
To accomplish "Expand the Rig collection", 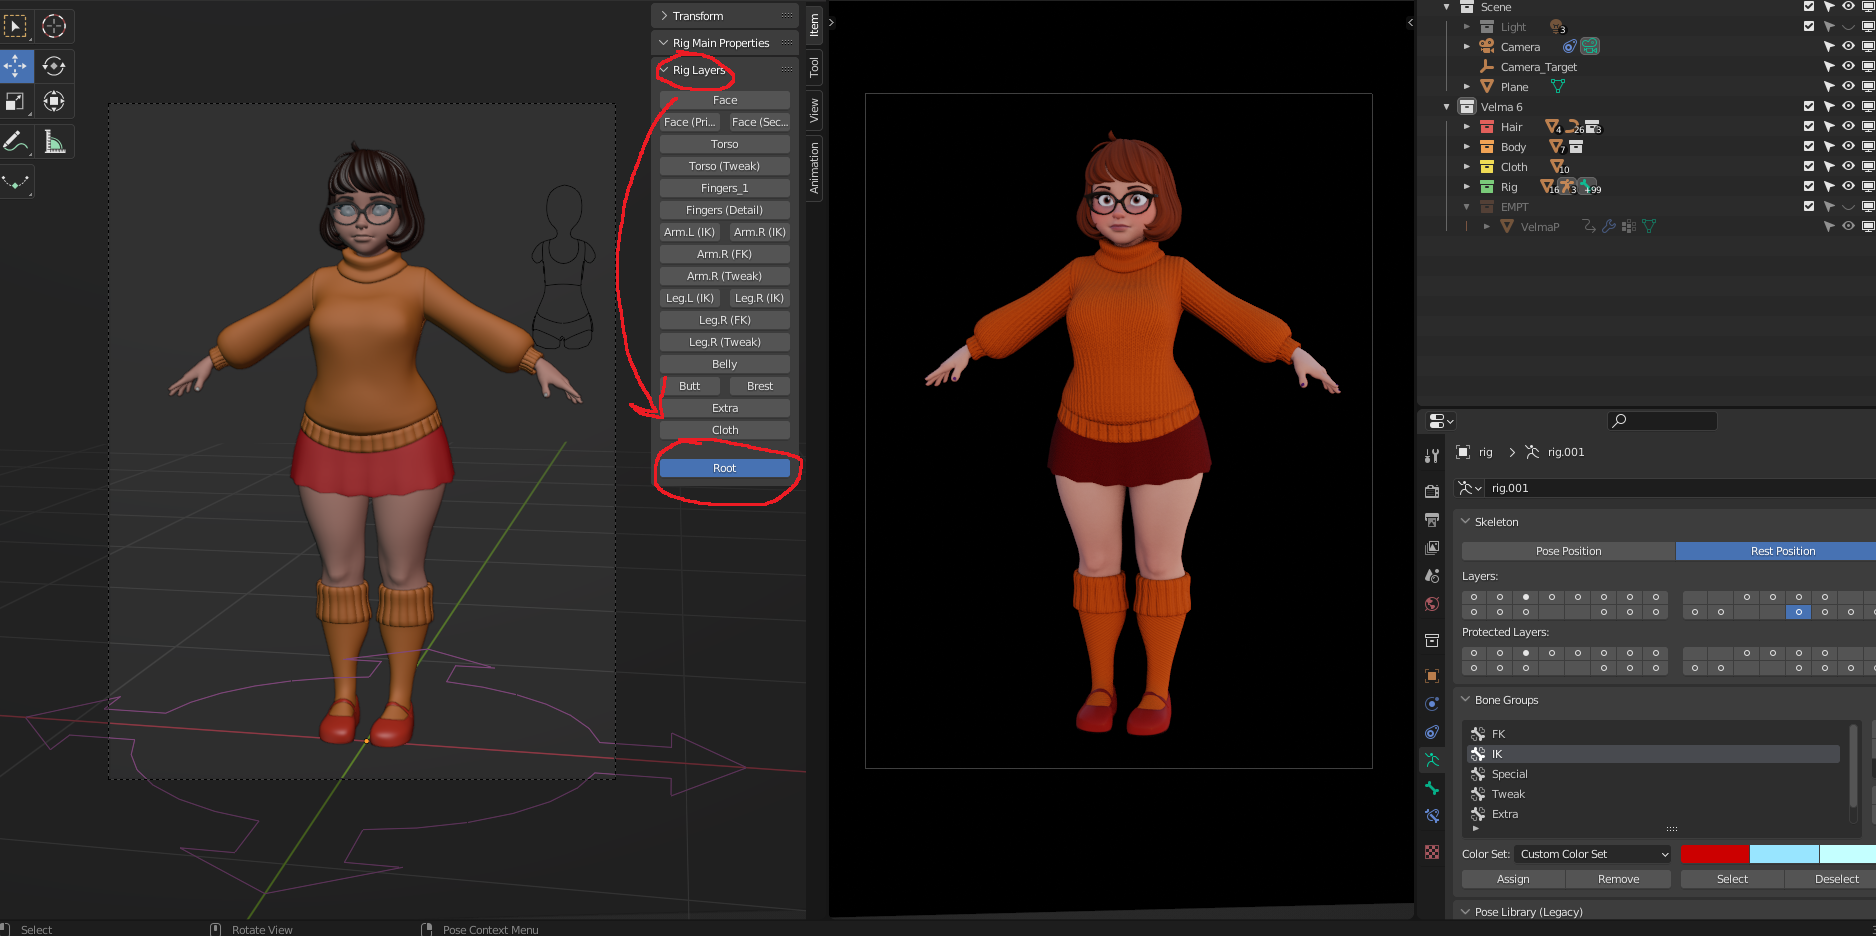I will pos(1467,187).
